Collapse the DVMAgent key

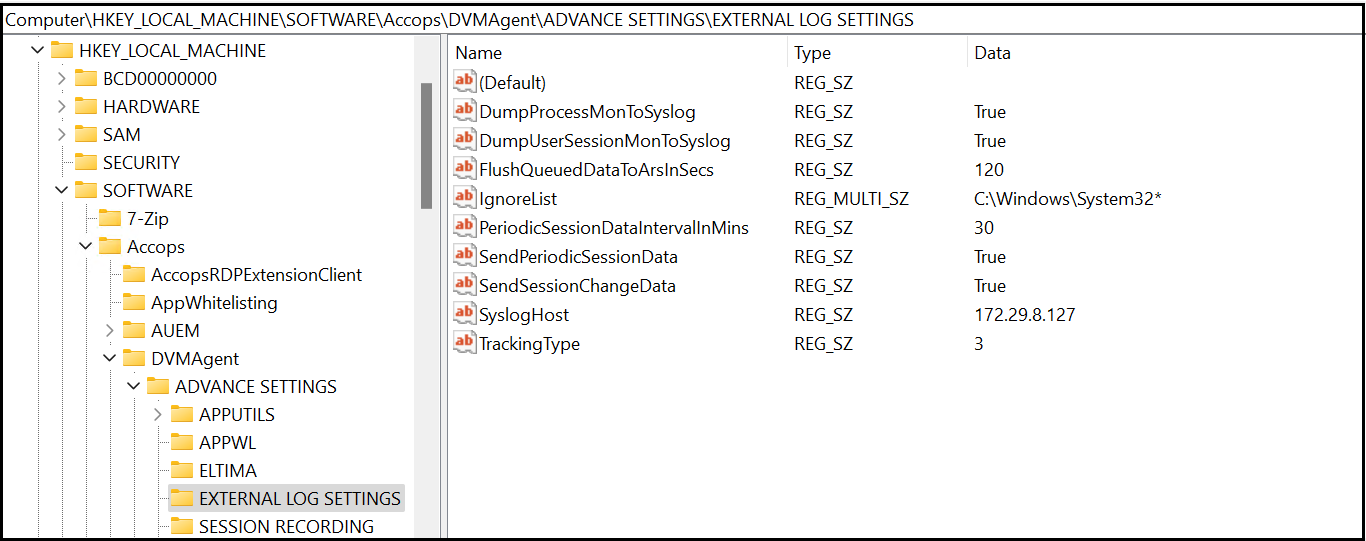110,358
